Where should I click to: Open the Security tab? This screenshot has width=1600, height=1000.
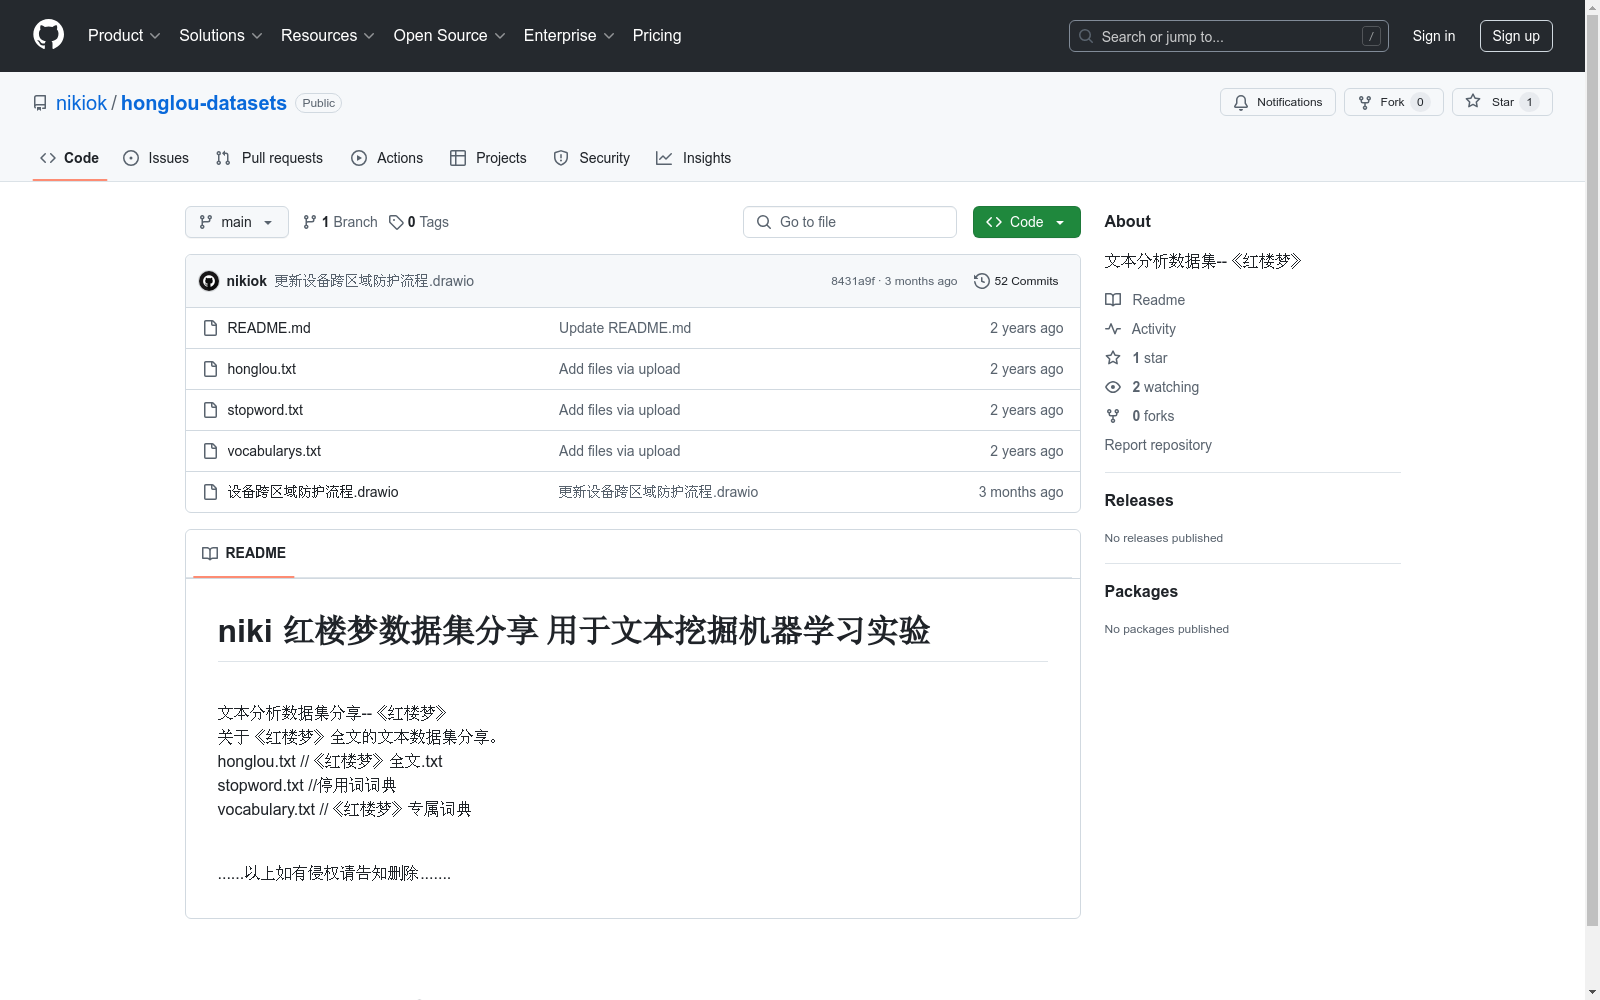(x=592, y=158)
